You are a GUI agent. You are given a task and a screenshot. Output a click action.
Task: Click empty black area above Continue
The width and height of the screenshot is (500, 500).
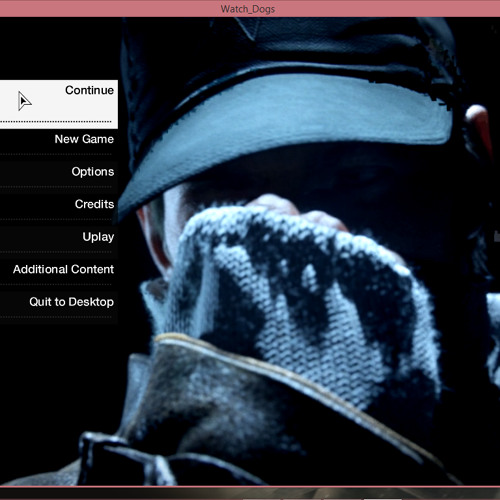tap(59, 48)
